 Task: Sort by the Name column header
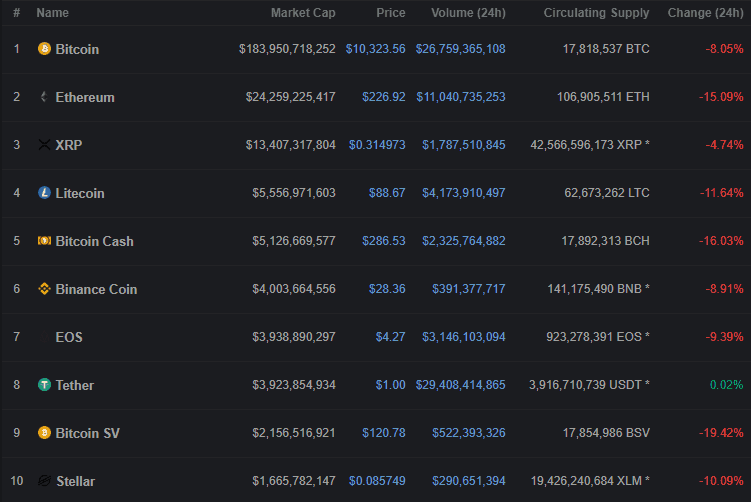click(52, 13)
